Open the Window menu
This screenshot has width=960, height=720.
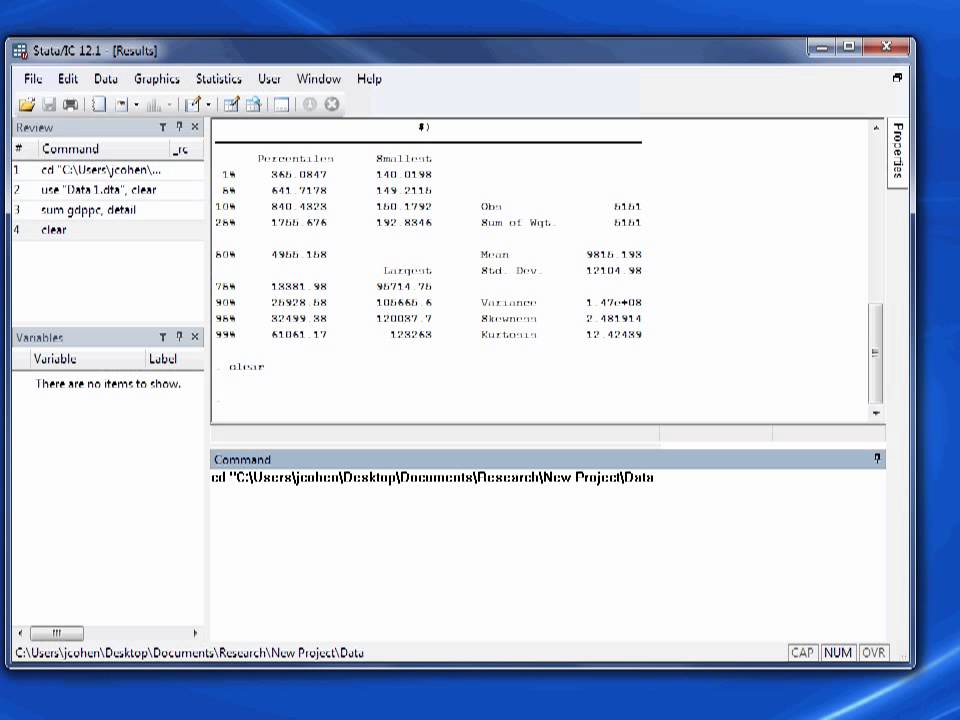point(318,79)
